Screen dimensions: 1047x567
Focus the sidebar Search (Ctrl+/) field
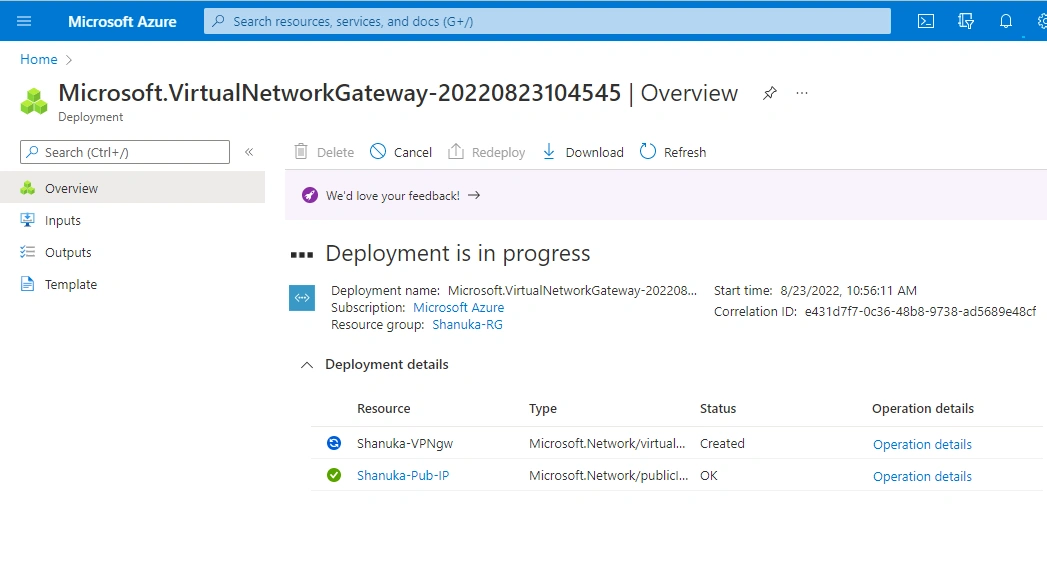tap(125, 152)
